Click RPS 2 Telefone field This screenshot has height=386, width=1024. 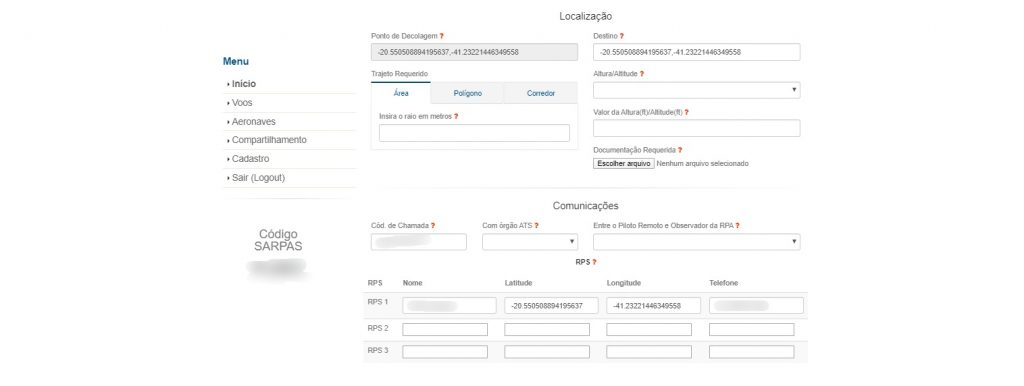pyautogui.click(x=752, y=330)
